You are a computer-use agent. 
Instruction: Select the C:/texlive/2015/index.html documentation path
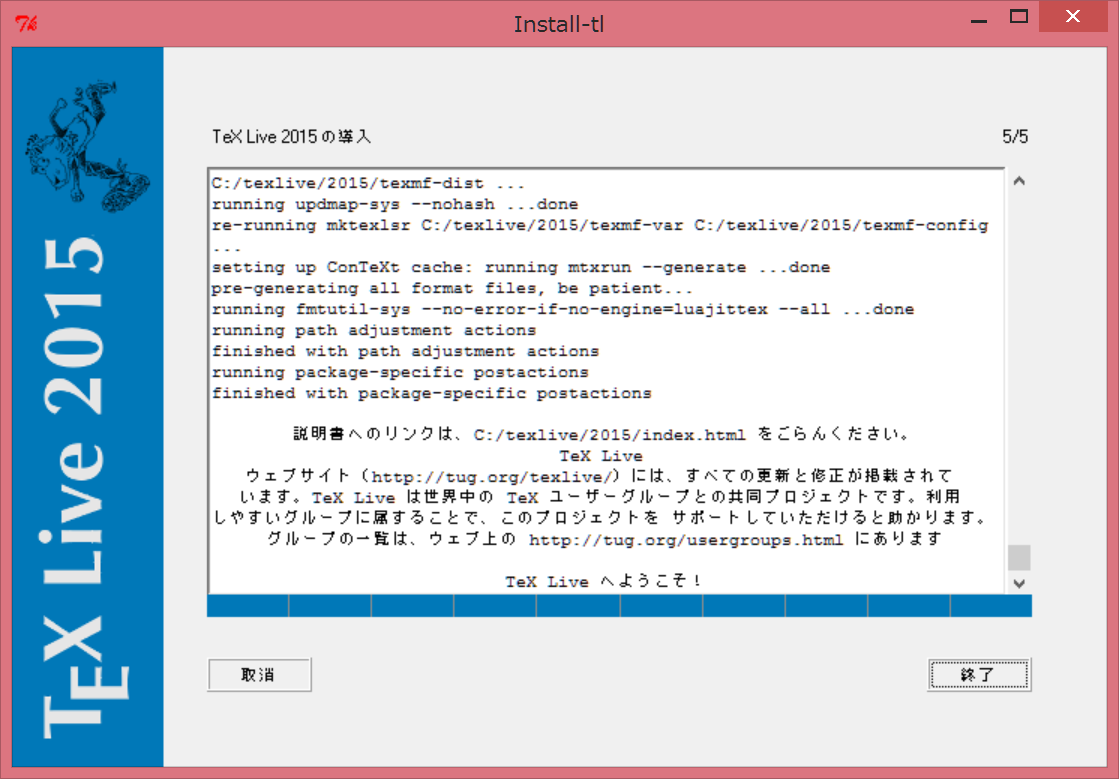(x=614, y=433)
